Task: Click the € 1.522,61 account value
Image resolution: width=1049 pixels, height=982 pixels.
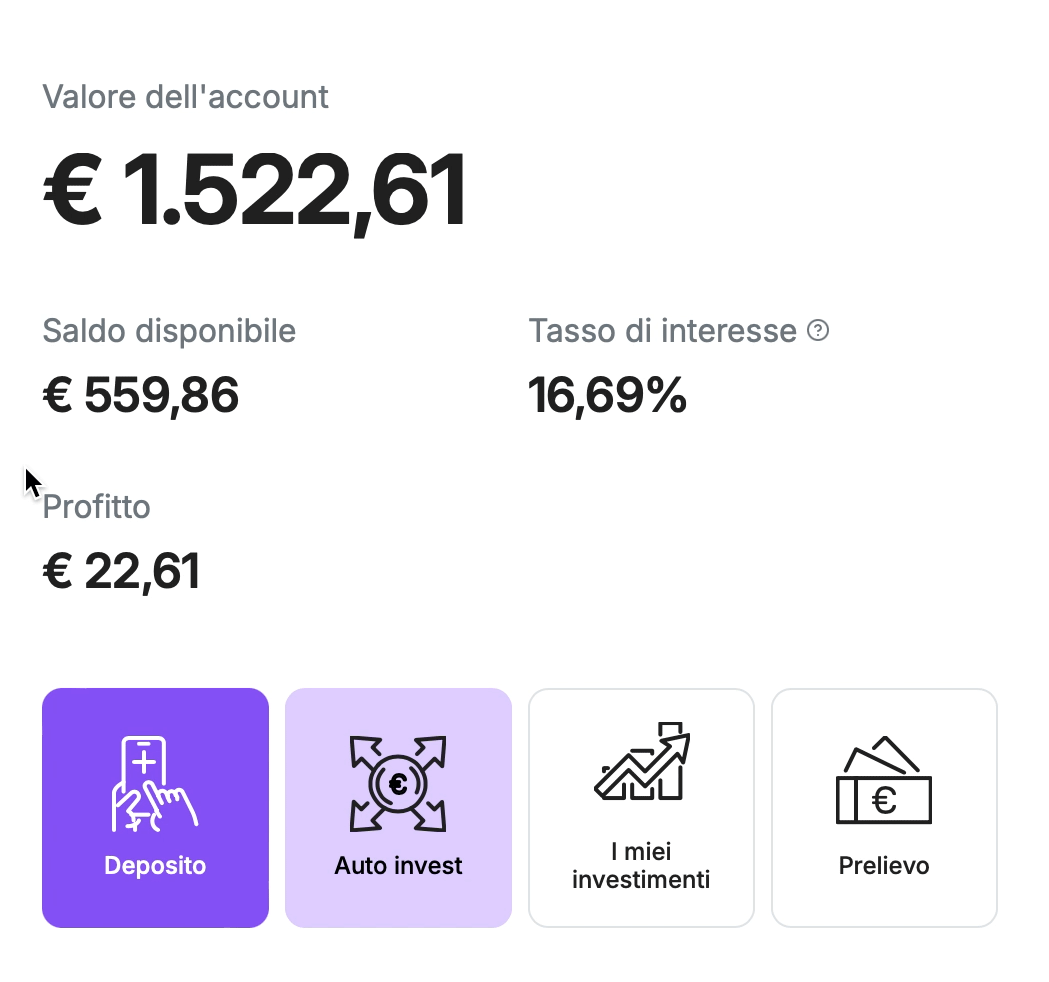Action: (x=255, y=191)
